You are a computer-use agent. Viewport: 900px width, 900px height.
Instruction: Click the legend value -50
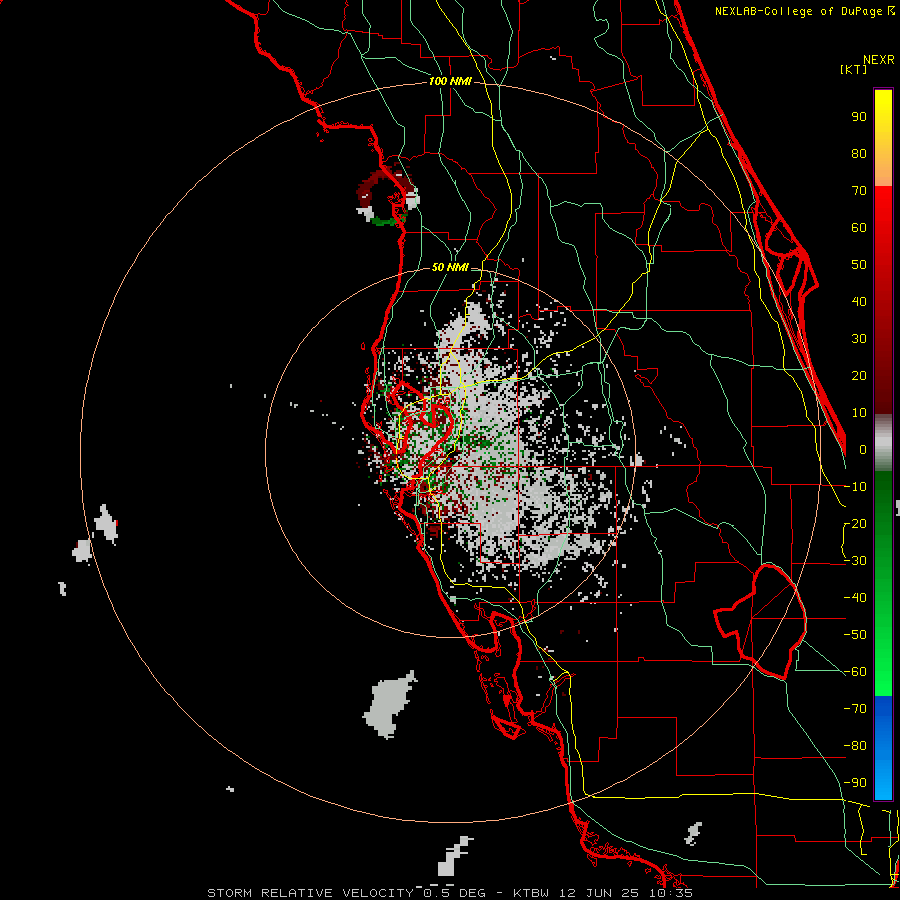click(x=855, y=635)
